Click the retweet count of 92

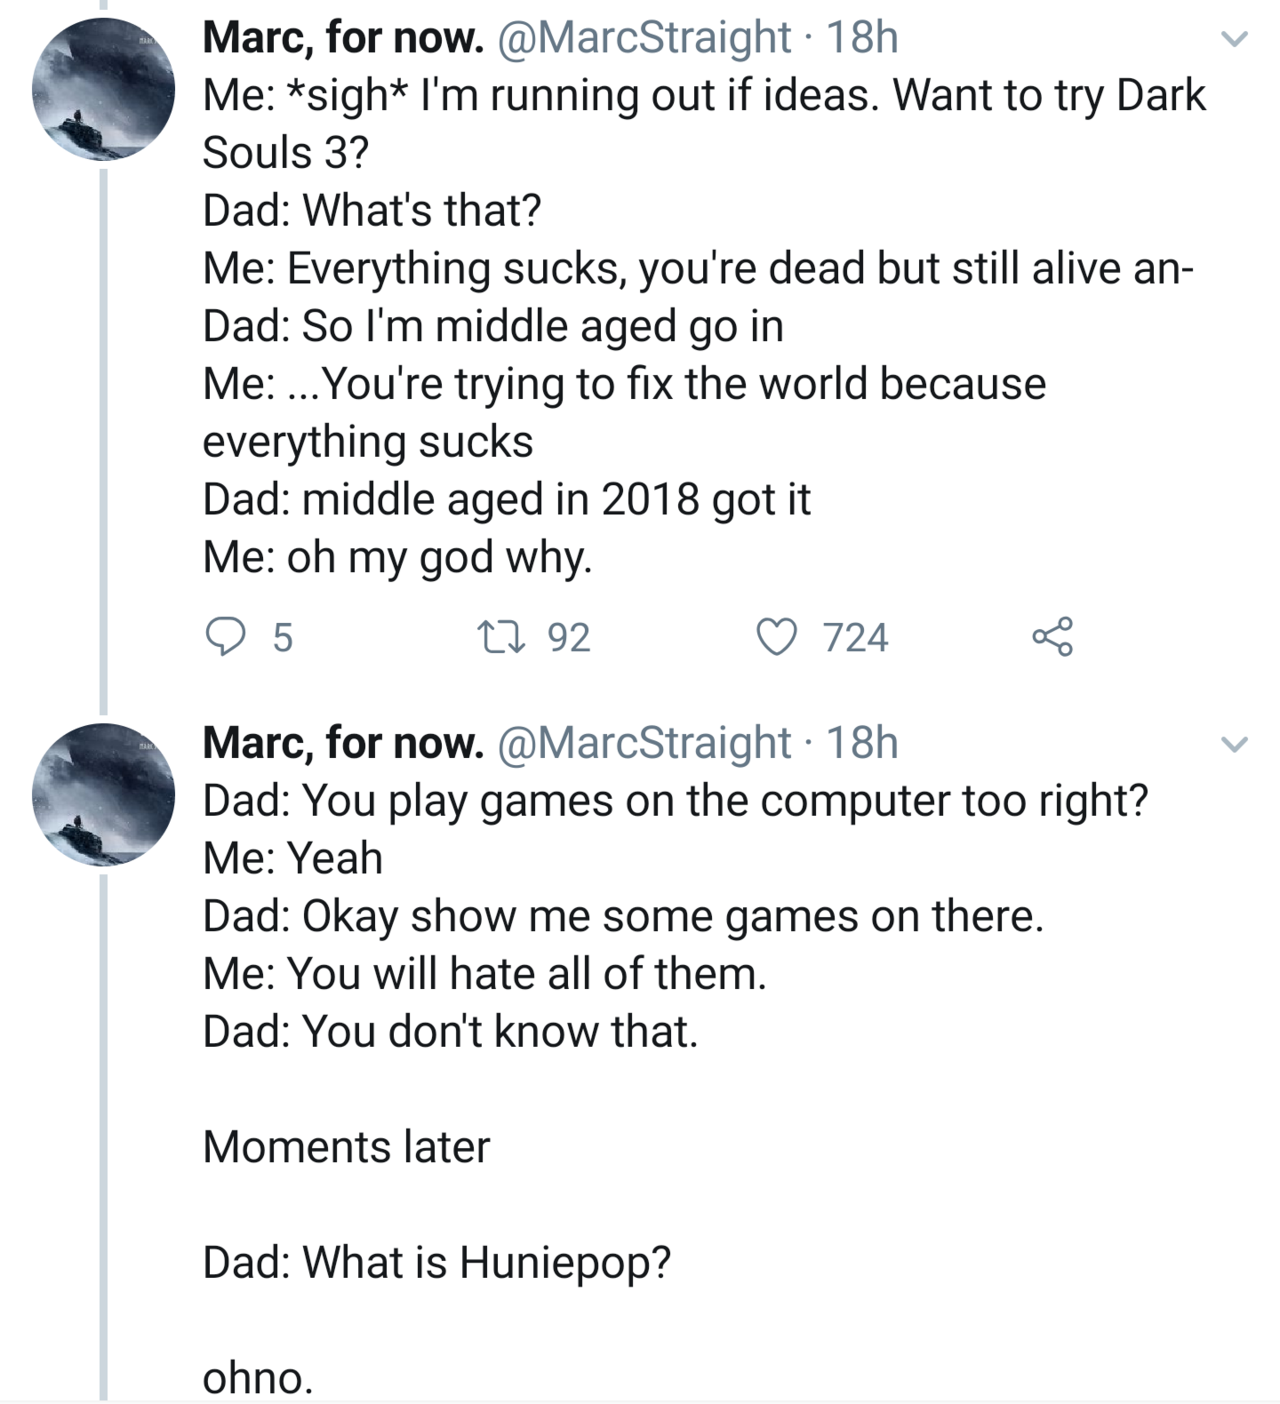coord(569,637)
